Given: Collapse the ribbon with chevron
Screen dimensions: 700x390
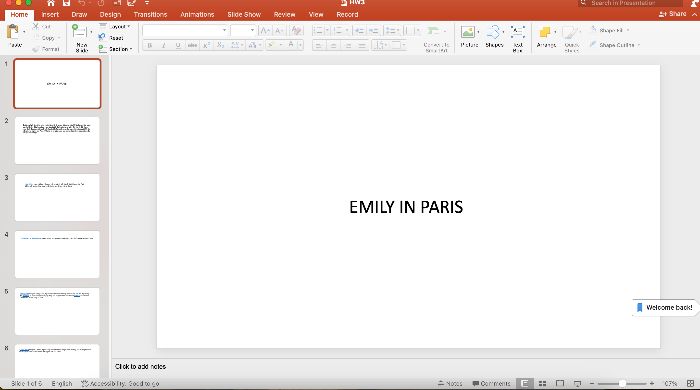Looking at the screenshot, I should click(694, 14).
